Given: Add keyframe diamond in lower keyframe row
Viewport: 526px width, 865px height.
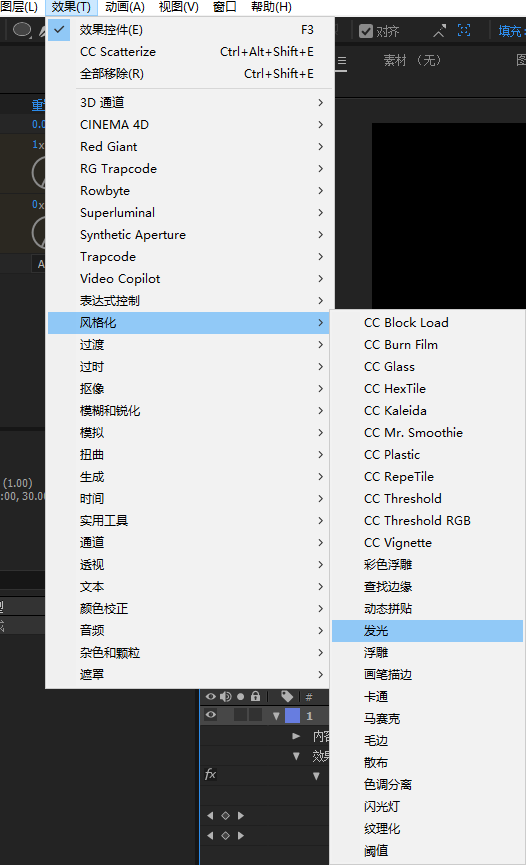Looking at the screenshot, I should (x=225, y=836).
